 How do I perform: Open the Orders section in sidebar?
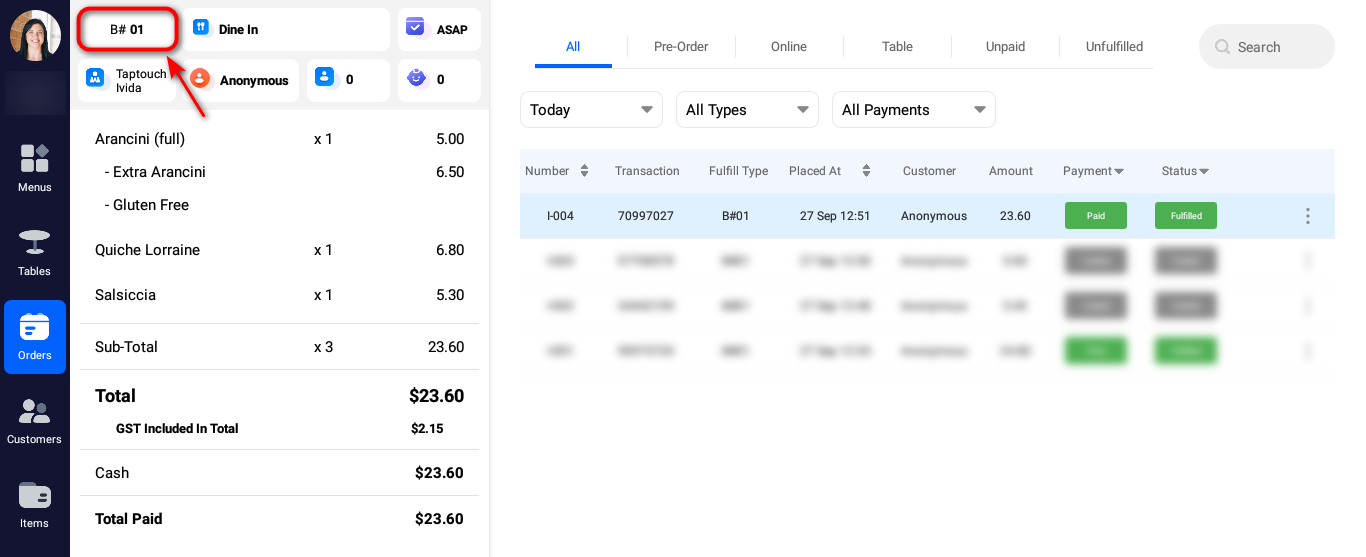[x=34, y=336]
